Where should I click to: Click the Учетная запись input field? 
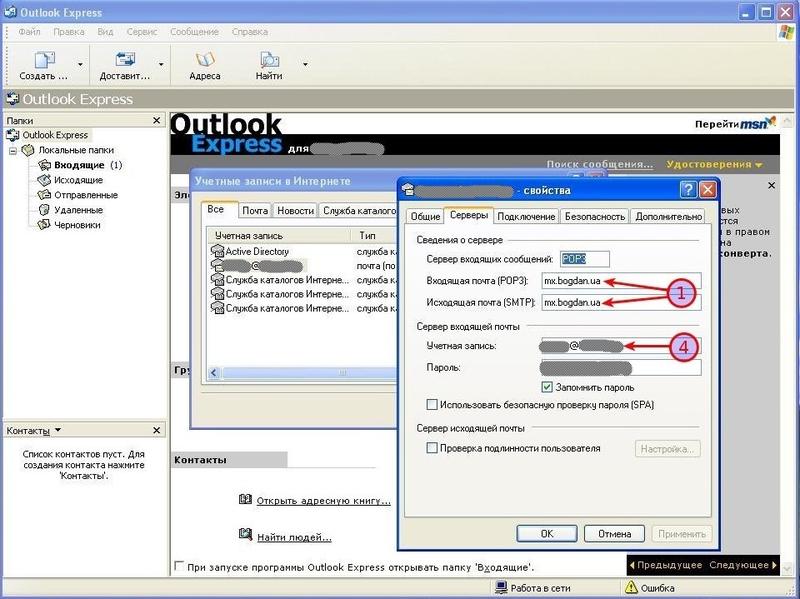pyautogui.click(x=621, y=346)
